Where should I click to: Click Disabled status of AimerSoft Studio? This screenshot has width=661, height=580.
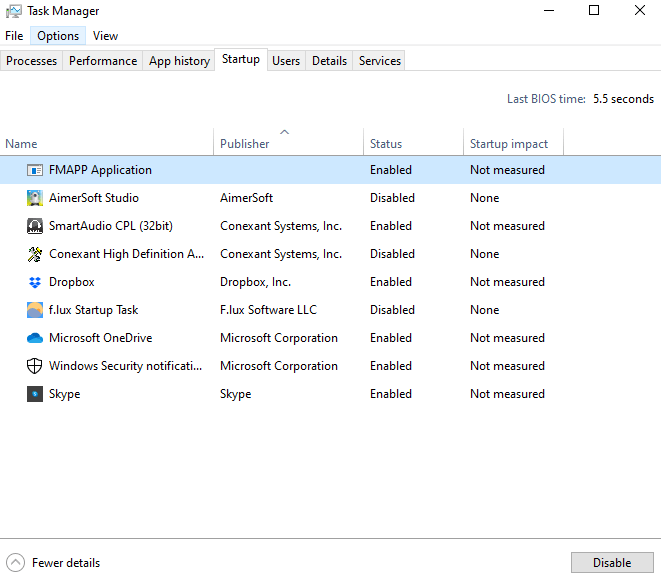tap(392, 198)
